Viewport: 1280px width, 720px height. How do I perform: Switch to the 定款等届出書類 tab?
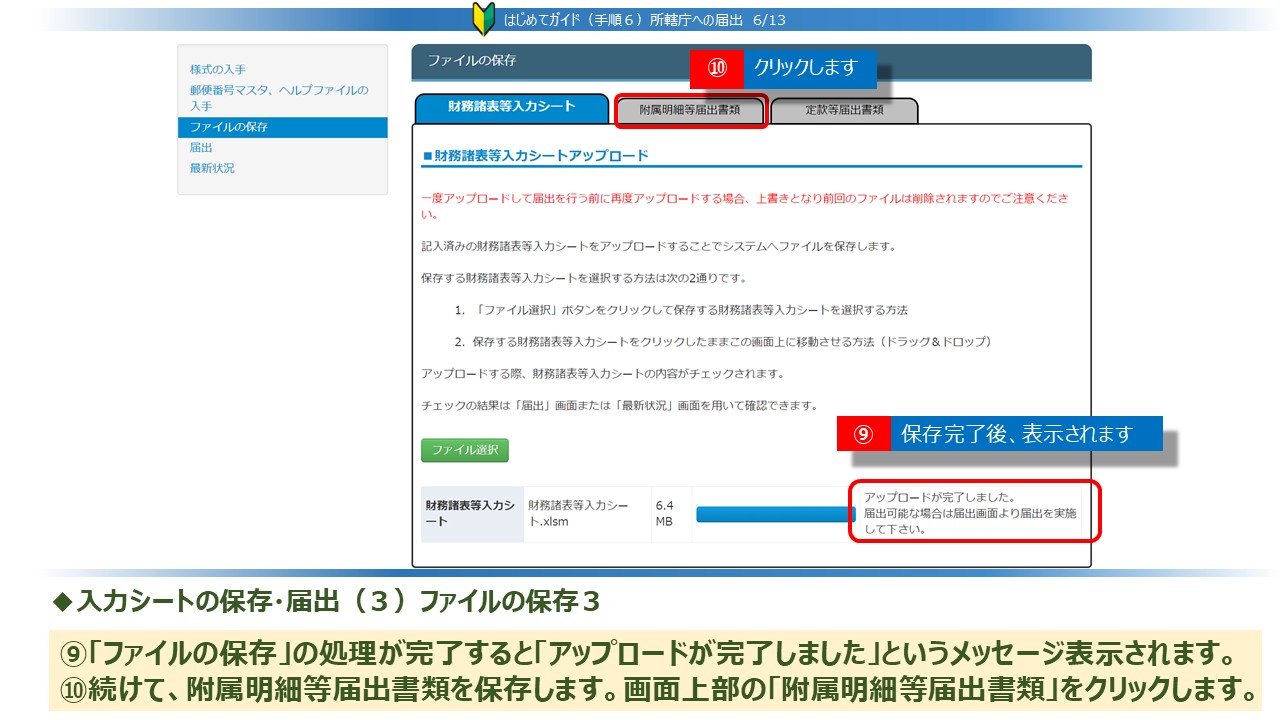pyautogui.click(x=844, y=110)
